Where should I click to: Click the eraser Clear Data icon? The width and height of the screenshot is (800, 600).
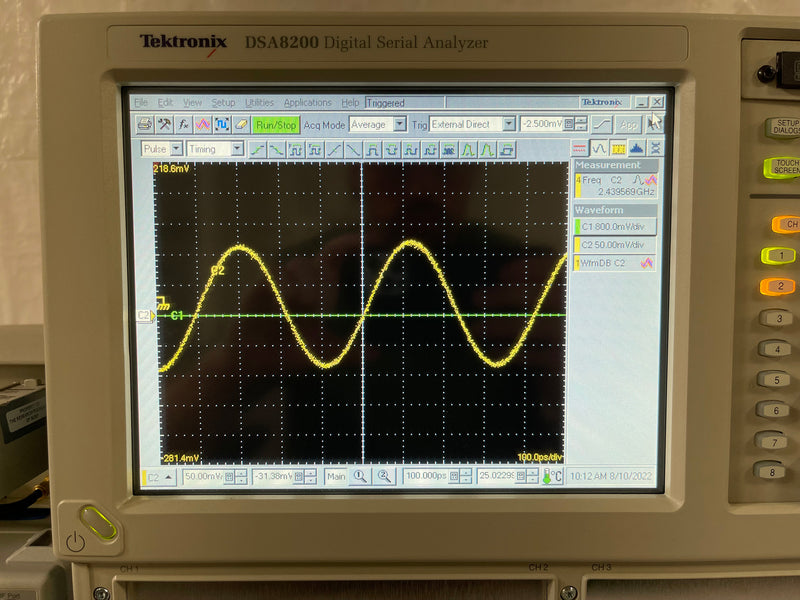[x=241, y=124]
